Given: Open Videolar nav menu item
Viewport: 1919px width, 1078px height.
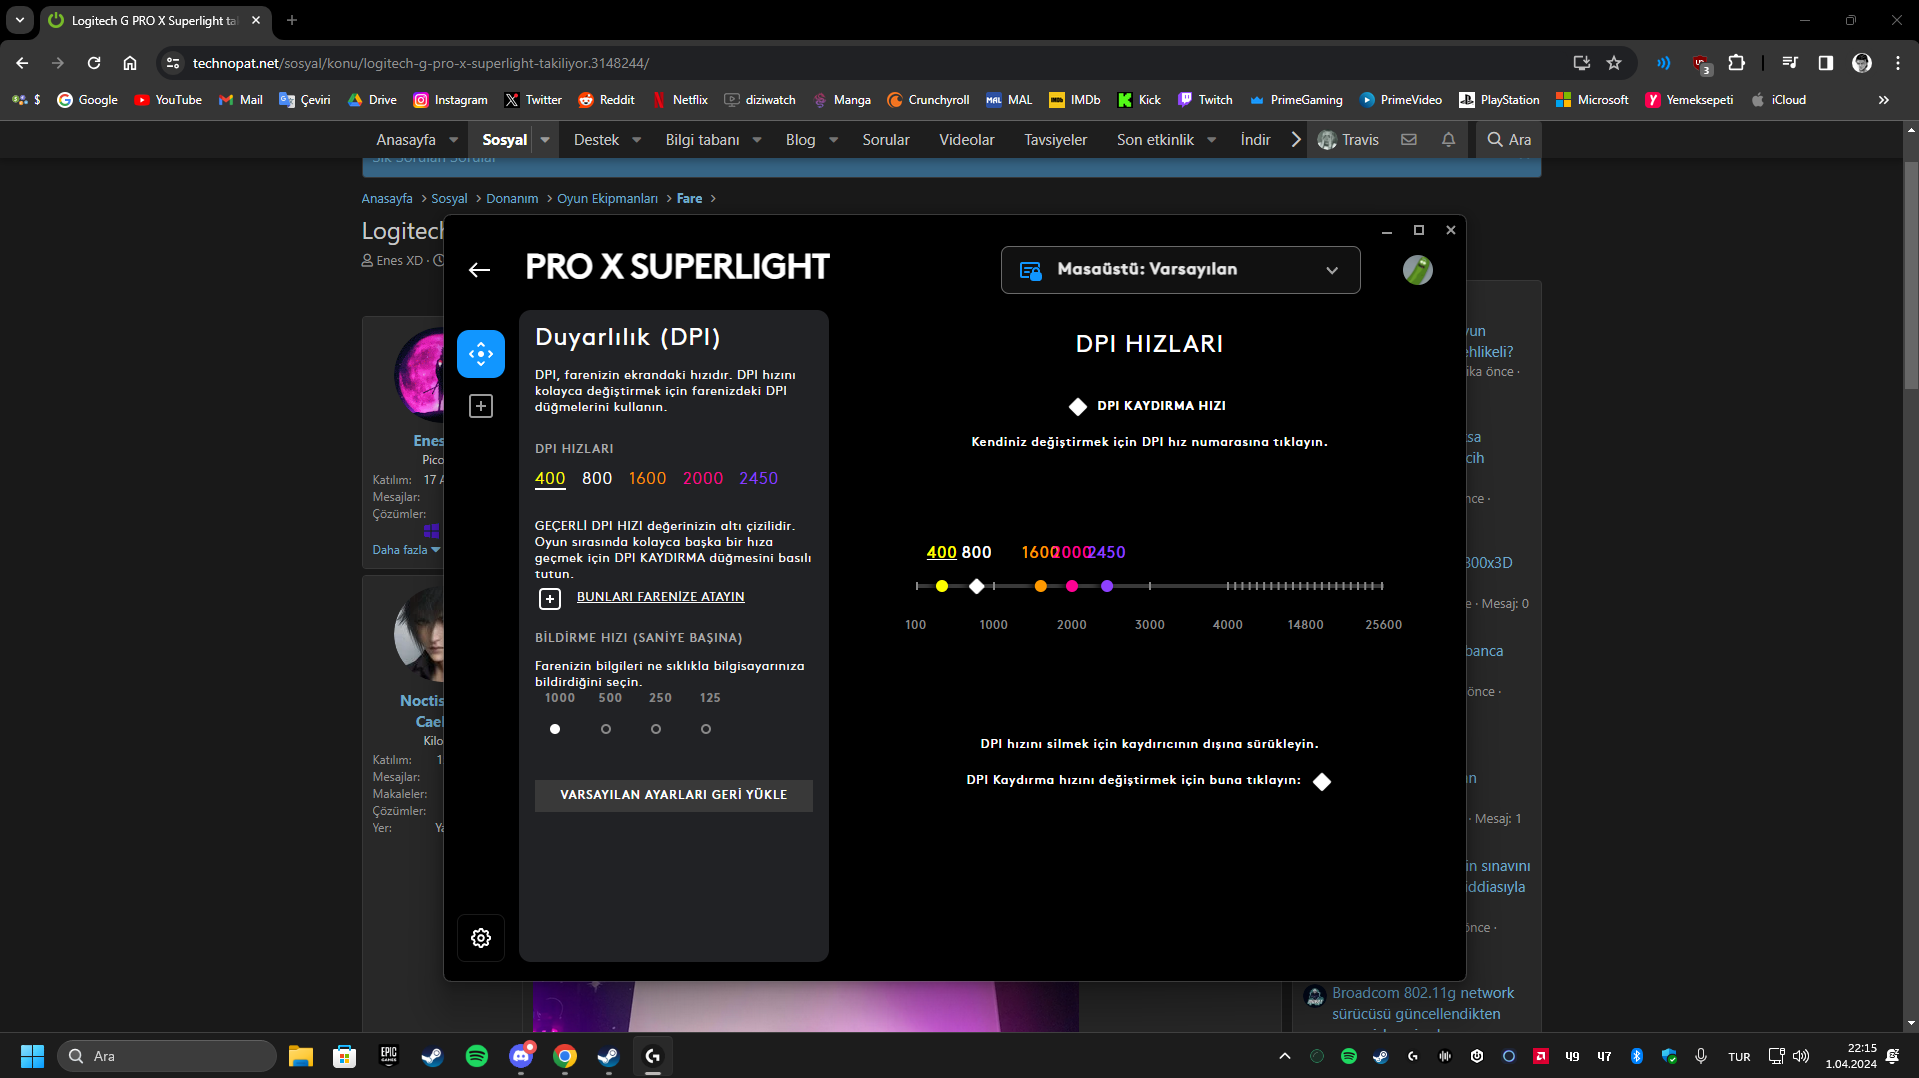Looking at the screenshot, I should [x=967, y=140].
